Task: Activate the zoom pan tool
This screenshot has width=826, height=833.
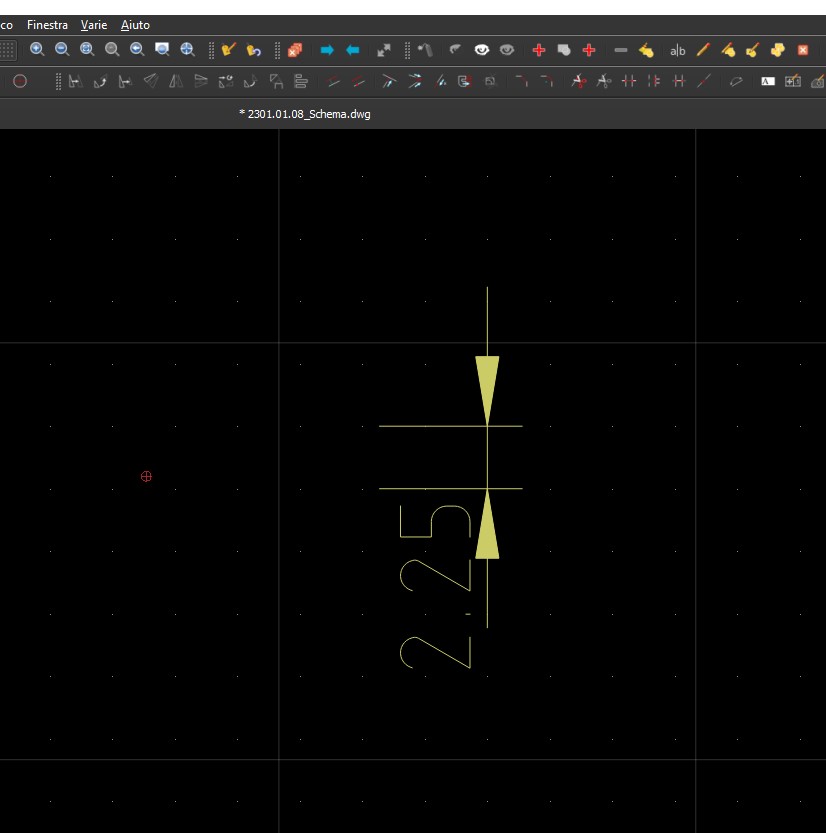Action: [x=187, y=50]
